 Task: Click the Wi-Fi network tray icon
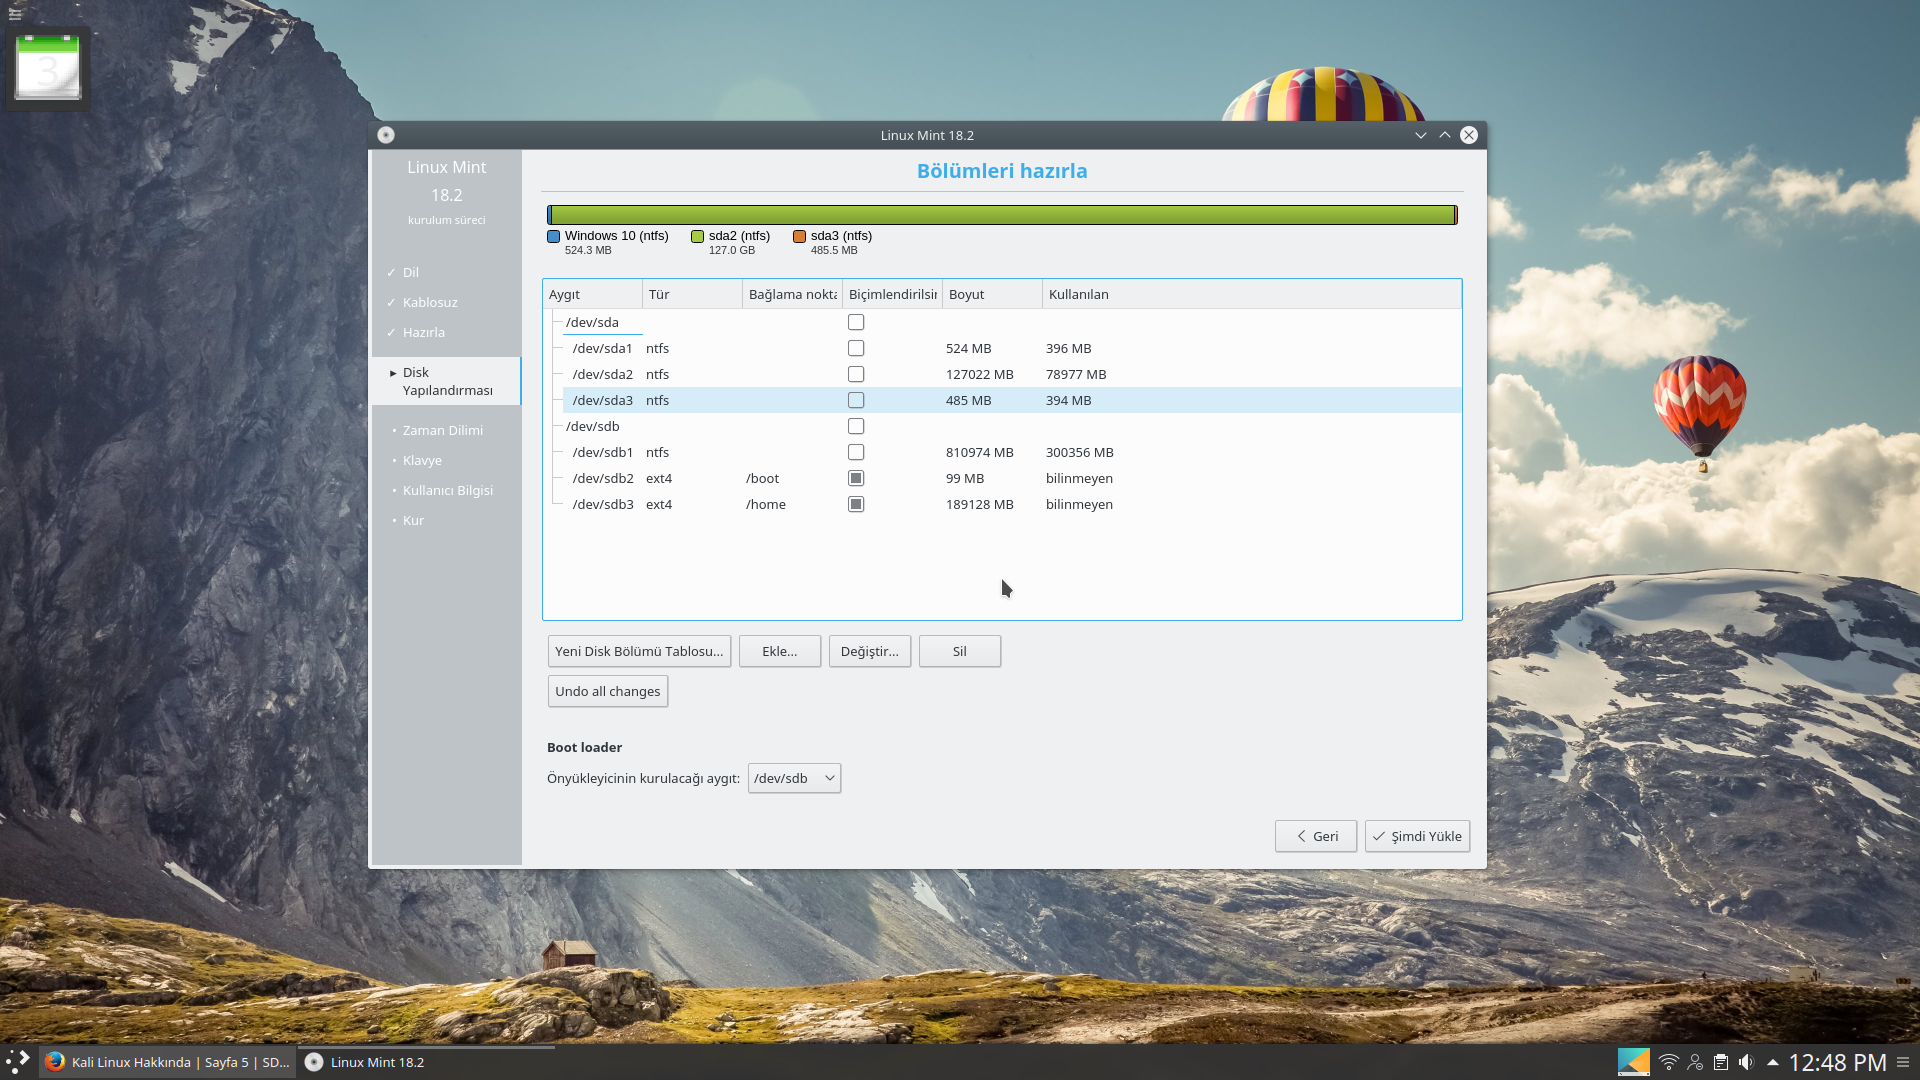click(1668, 1062)
